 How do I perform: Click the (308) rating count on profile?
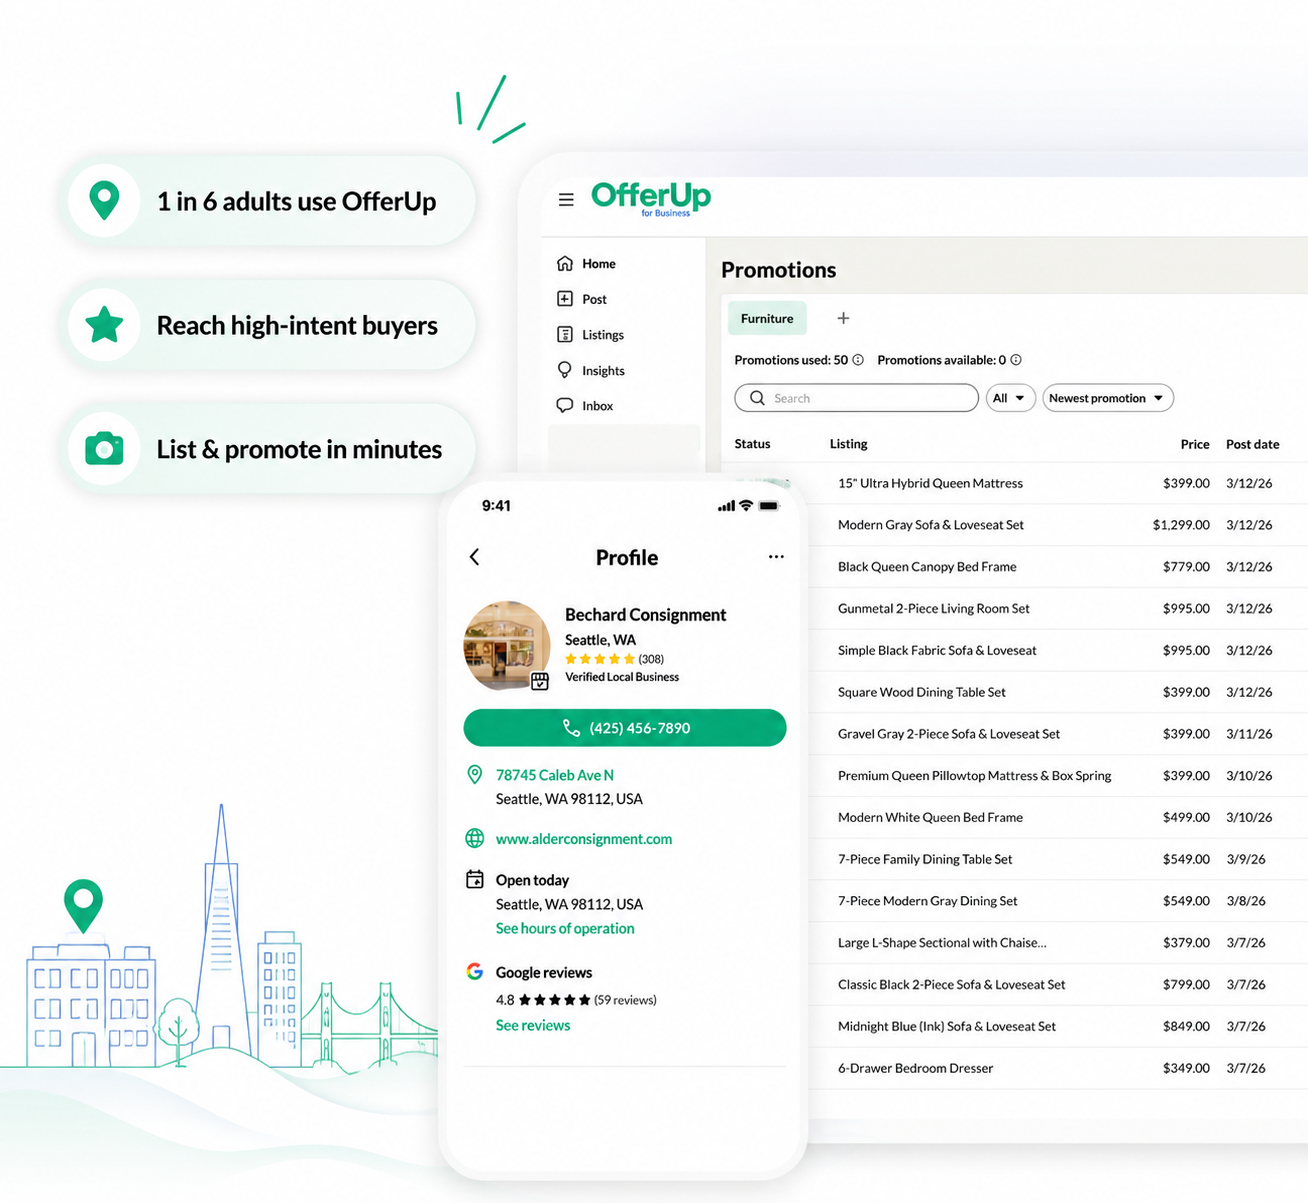tap(651, 659)
